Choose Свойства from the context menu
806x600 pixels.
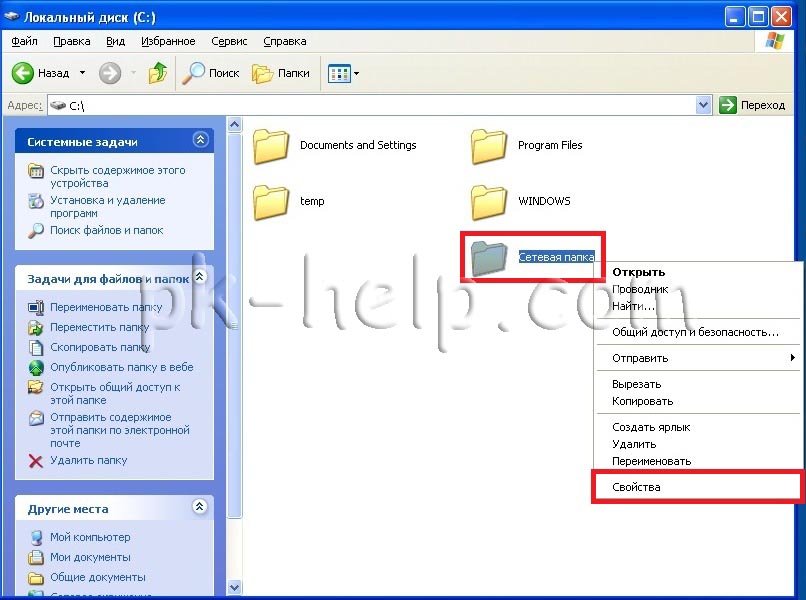698,487
